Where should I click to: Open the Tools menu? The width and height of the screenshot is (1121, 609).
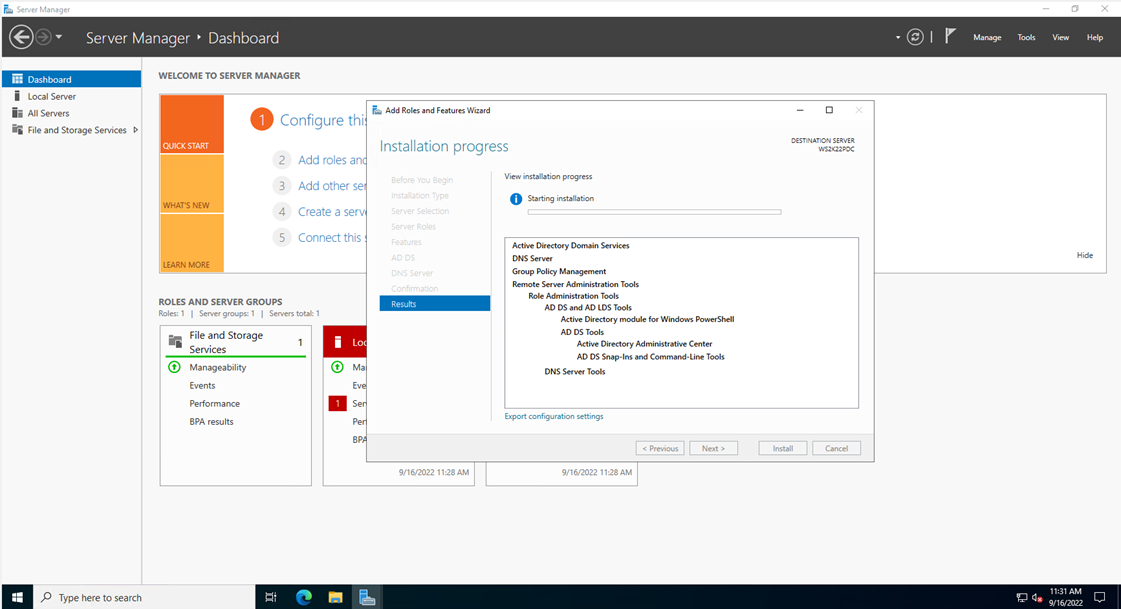click(x=1026, y=36)
